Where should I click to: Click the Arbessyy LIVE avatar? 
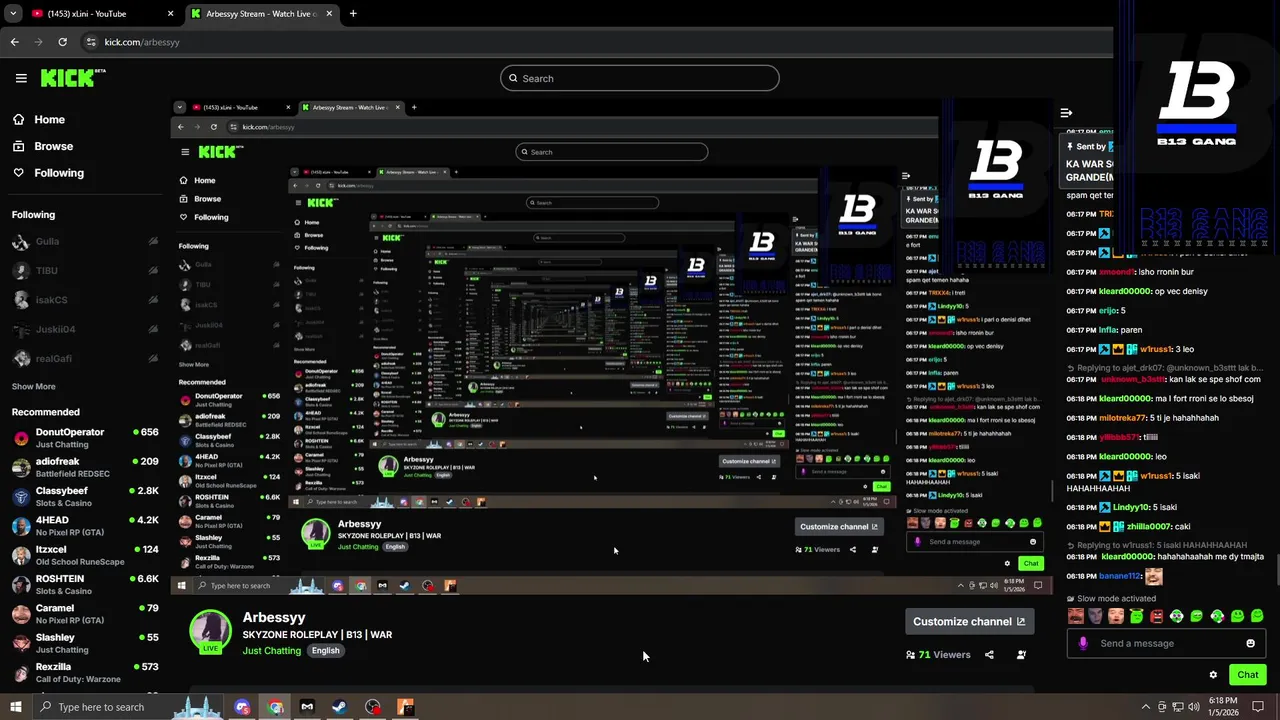coord(210,631)
